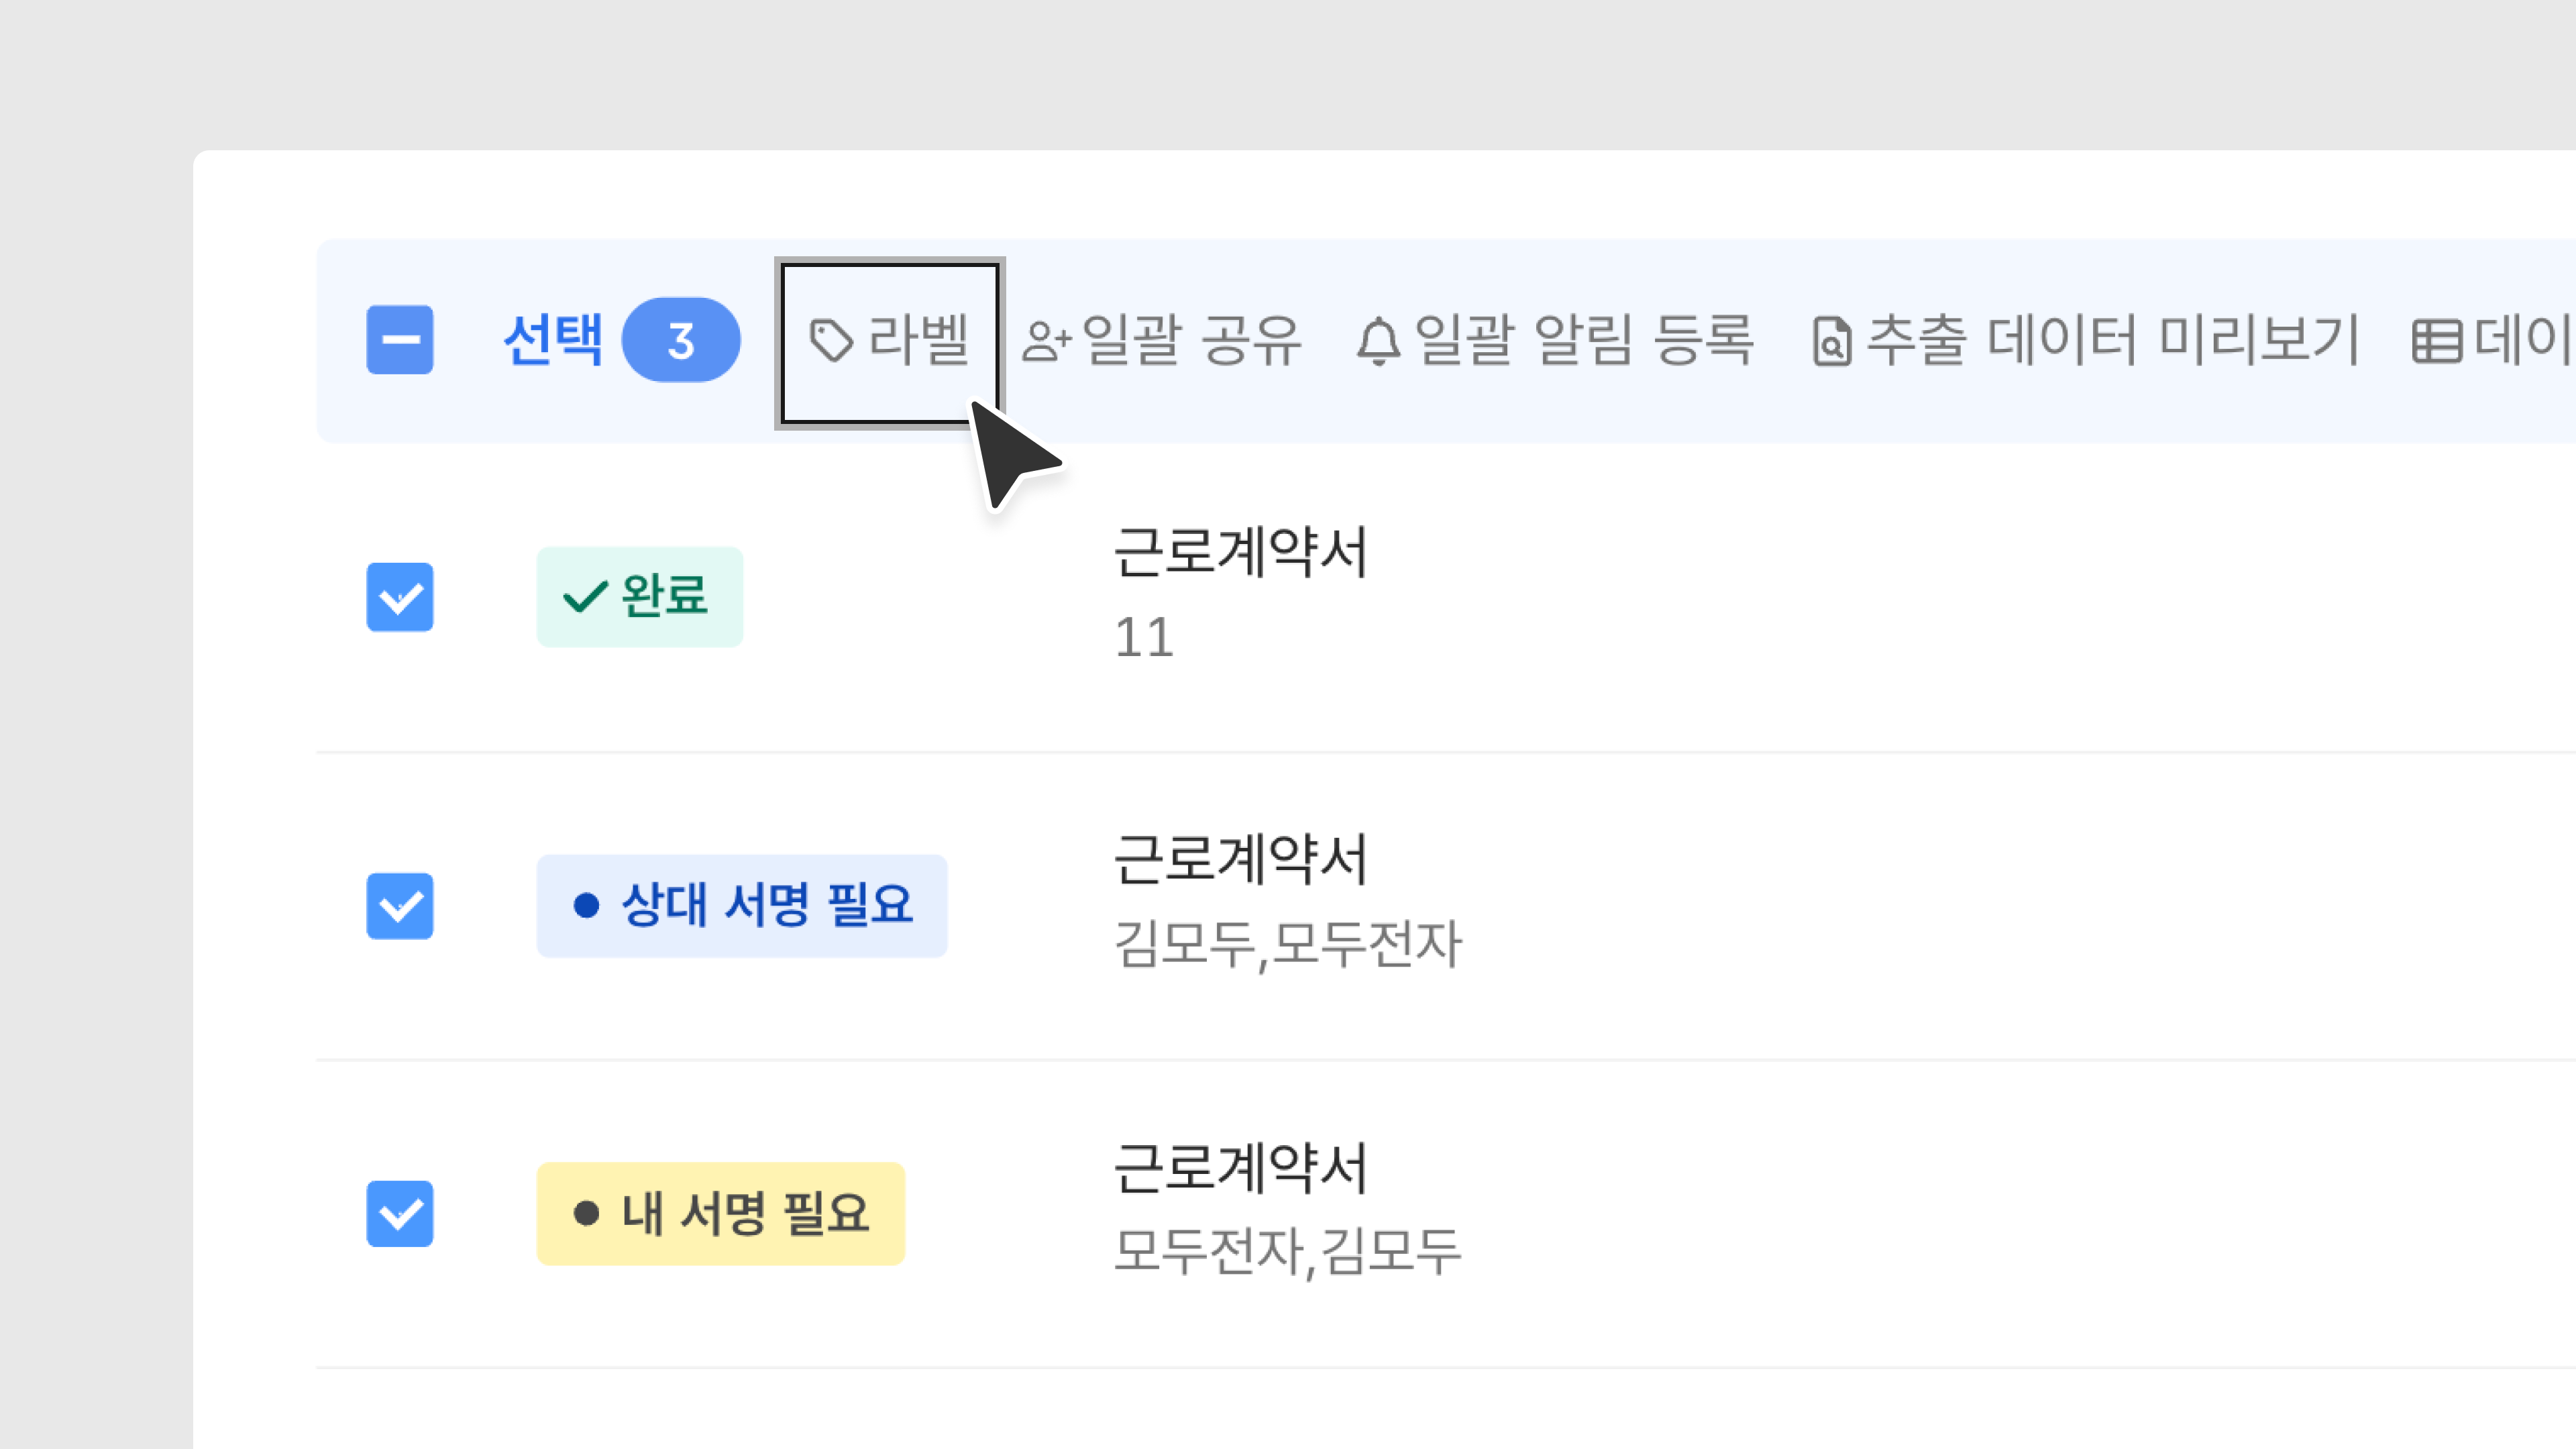Click the dark dot in 내 서명 필요
The height and width of the screenshot is (1449, 2576).
point(586,1214)
